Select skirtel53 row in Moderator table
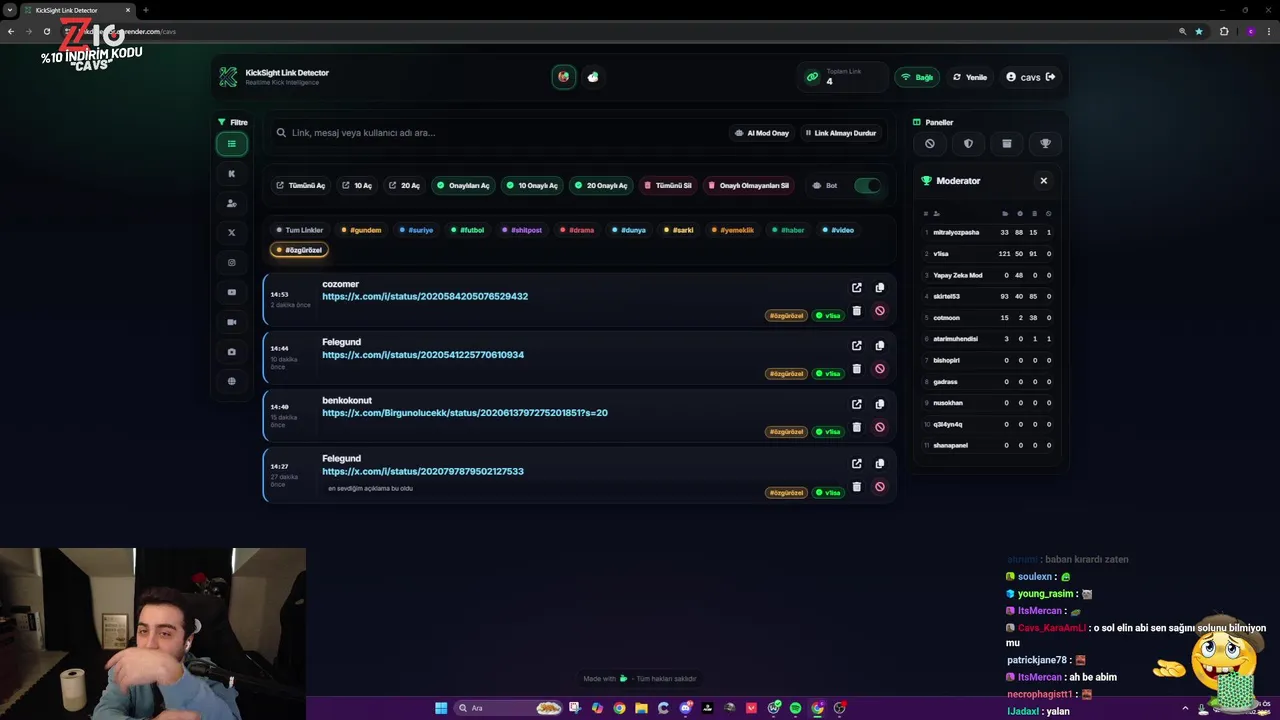The height and width of the screenshot is (720, 1280). [987, 297]
